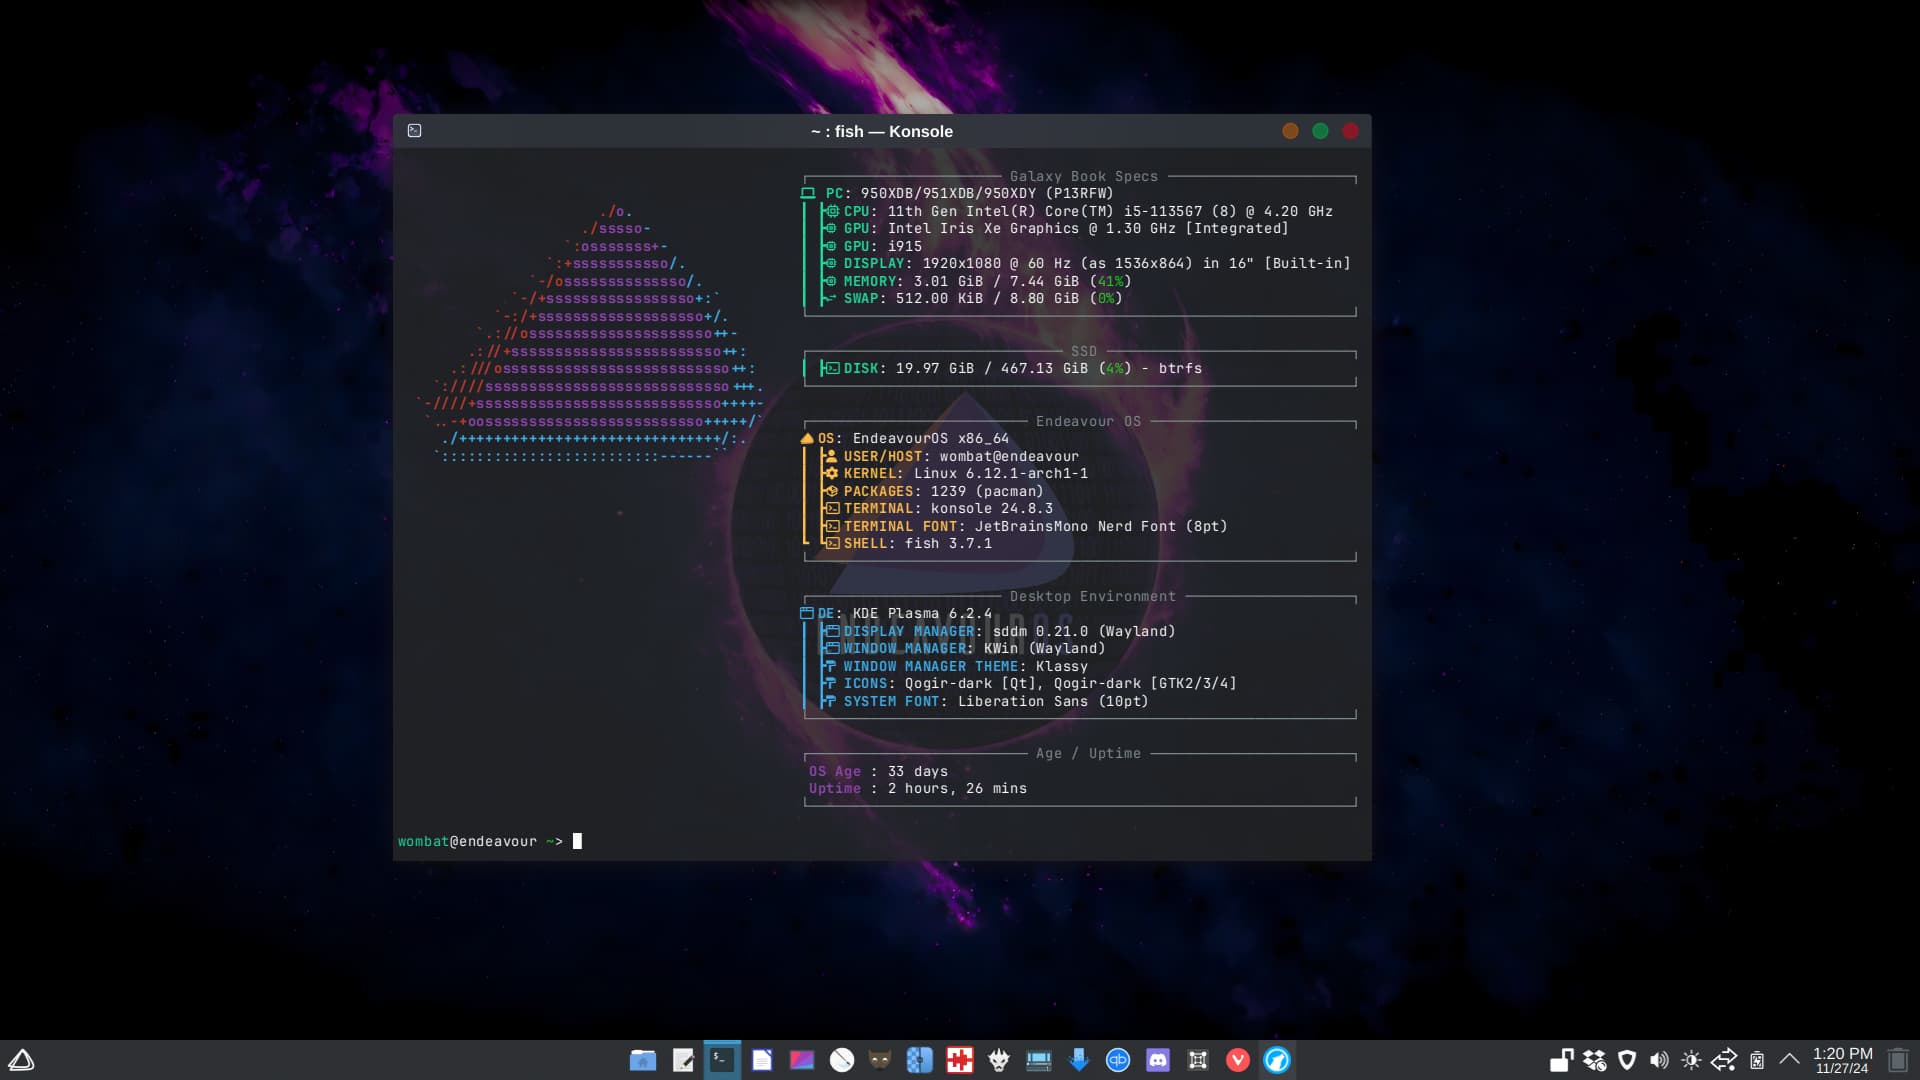Click the 'wombat@endeavour' prompt text
The height and width of the screenshot is (1080, 1920).
[x=468, y=841]
